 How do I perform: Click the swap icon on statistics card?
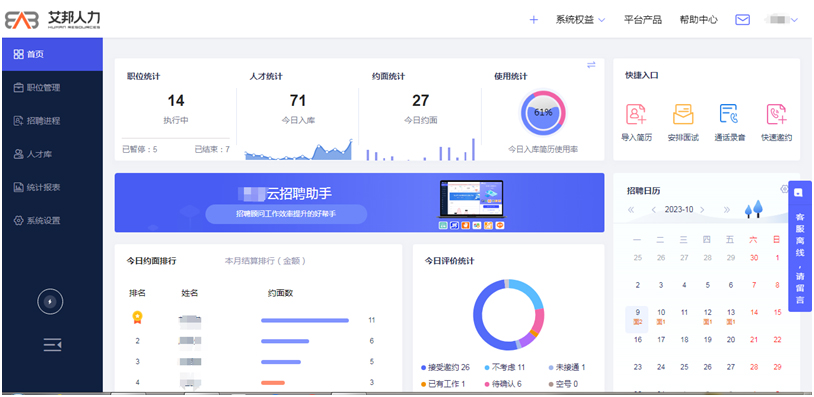591,65
